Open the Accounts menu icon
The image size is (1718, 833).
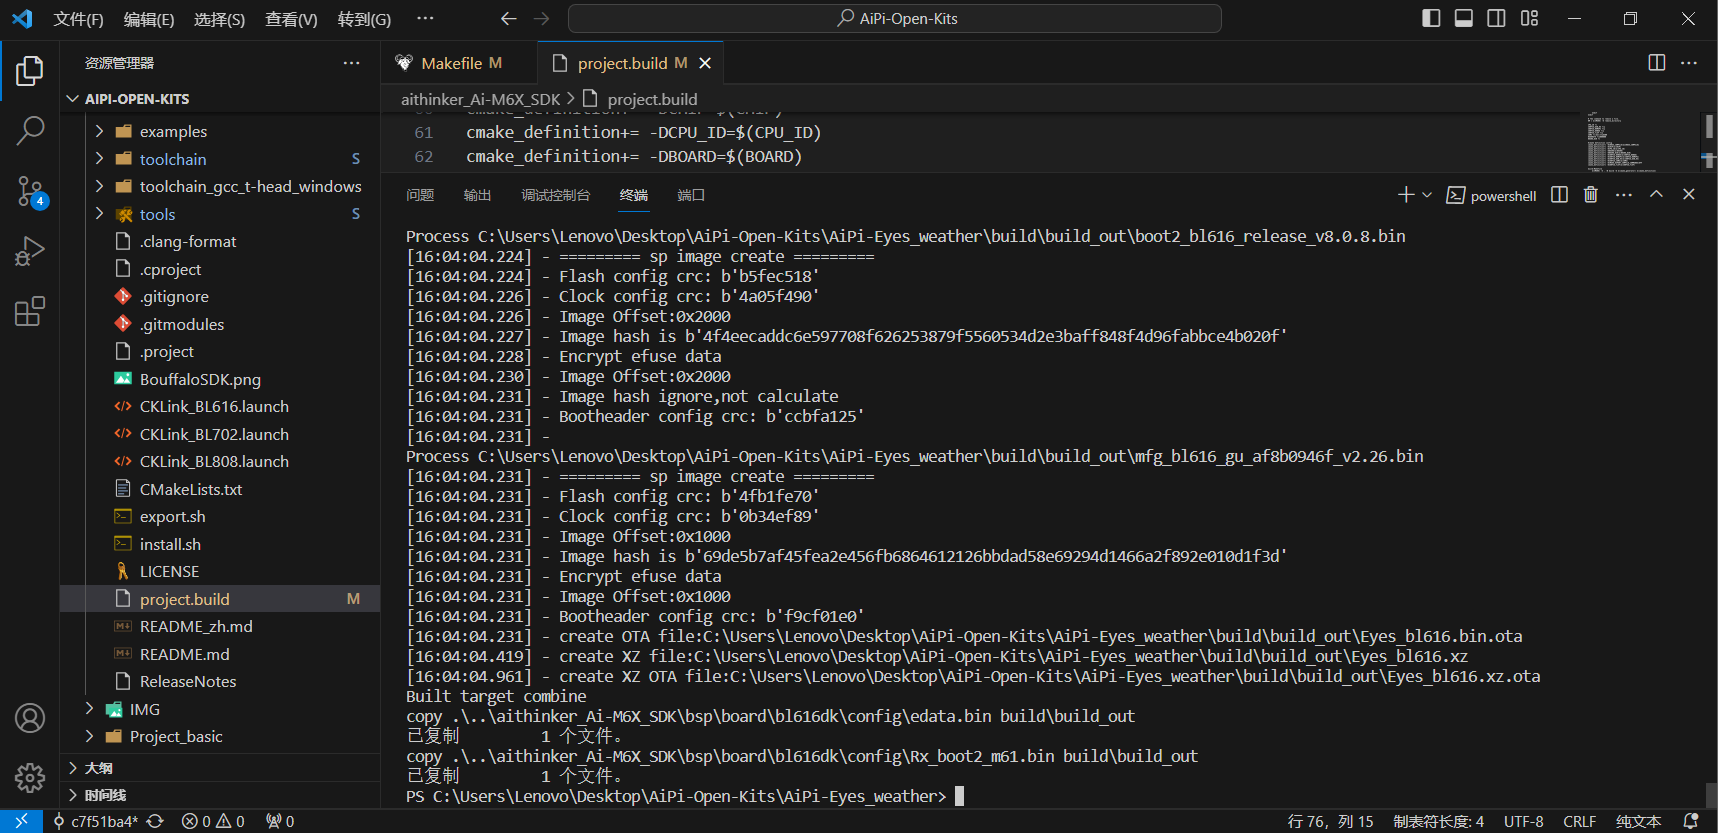point(30,718)
